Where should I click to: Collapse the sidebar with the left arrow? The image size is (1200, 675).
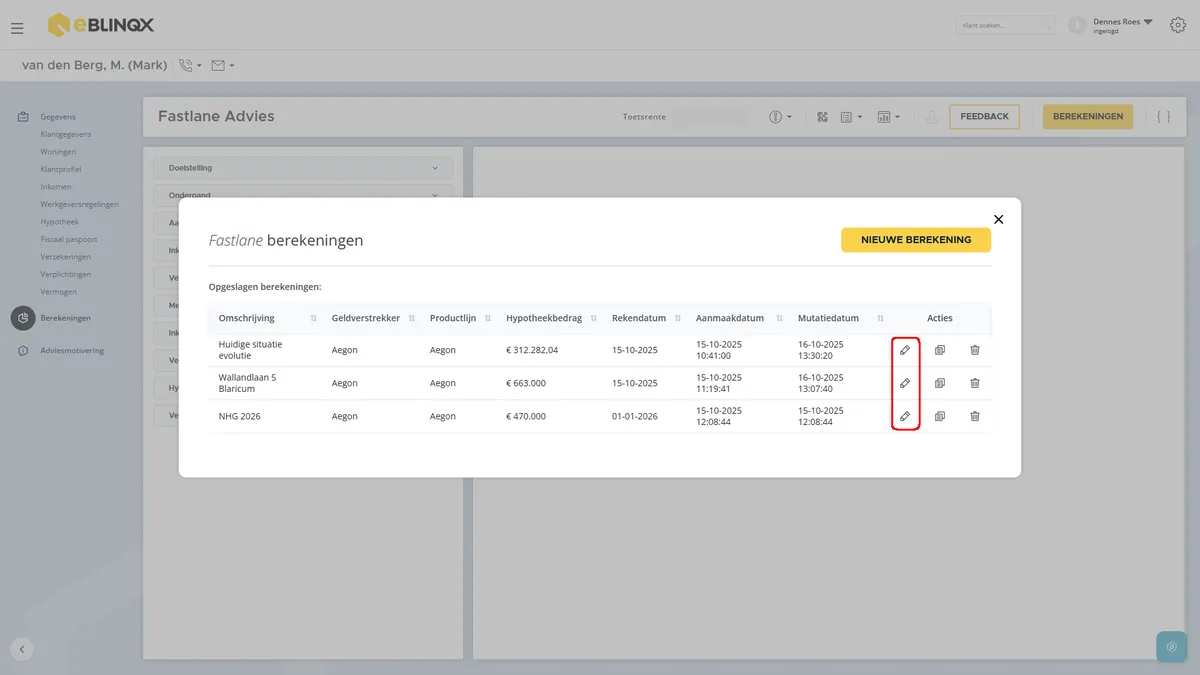[22, 649]
